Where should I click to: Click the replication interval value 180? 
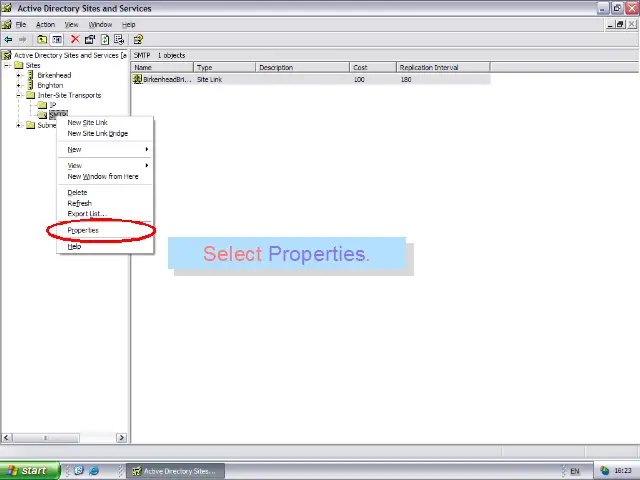pos(406,79)
